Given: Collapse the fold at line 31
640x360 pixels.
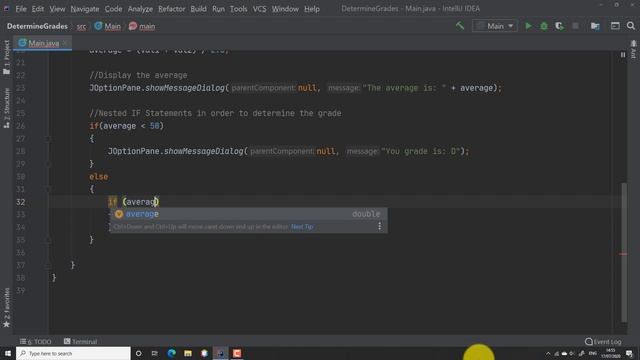Looking at the screenshot, I should click(x=48, y=189).
